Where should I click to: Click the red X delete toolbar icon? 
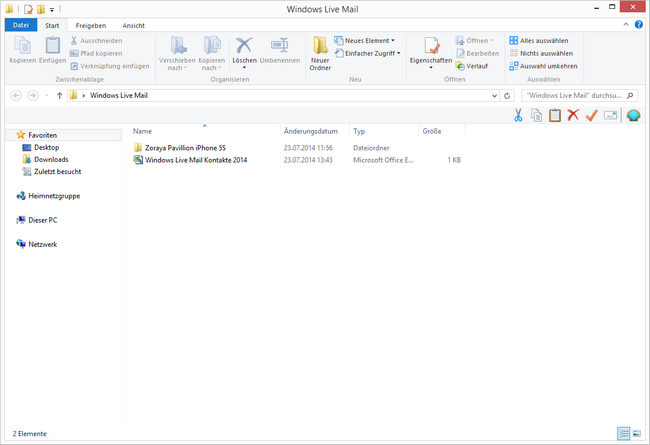573,115
